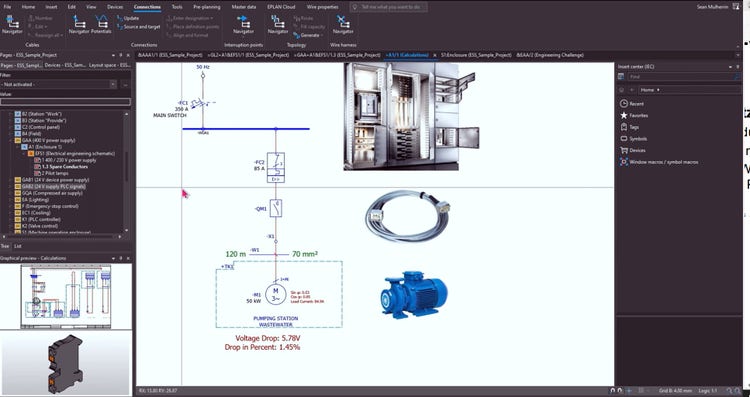Select K1 (PLC controller) node

pos(41,219)
